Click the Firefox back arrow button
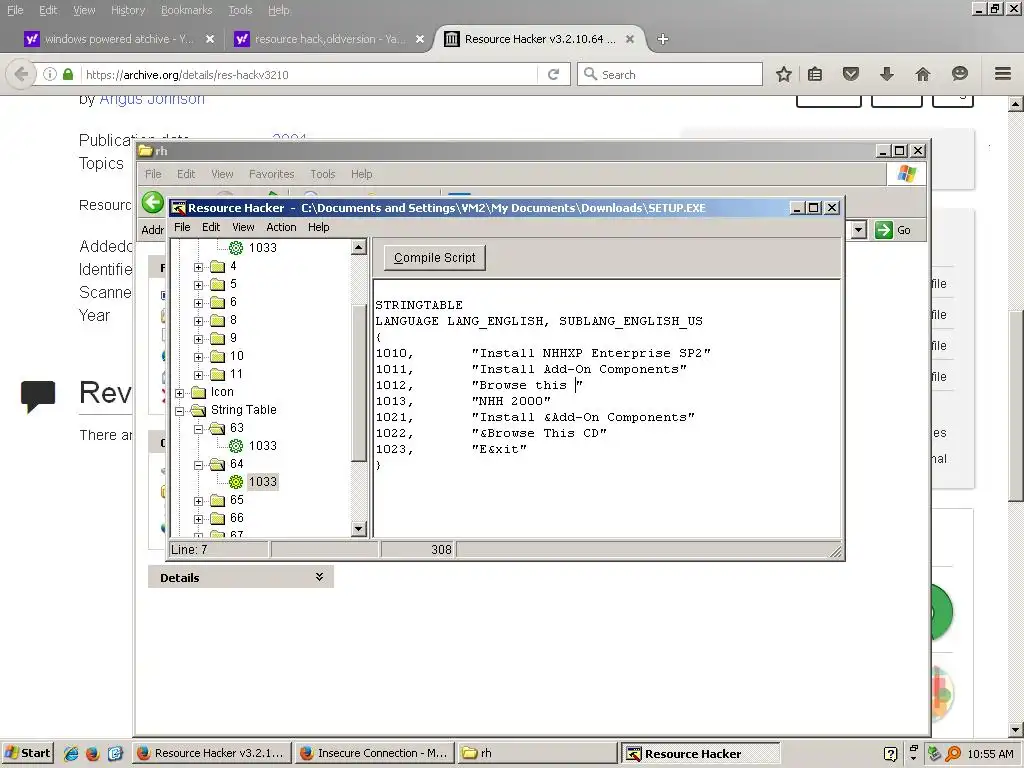This screenshot has height=768, width=1024. pyautogui.click(x=21, y=74)
